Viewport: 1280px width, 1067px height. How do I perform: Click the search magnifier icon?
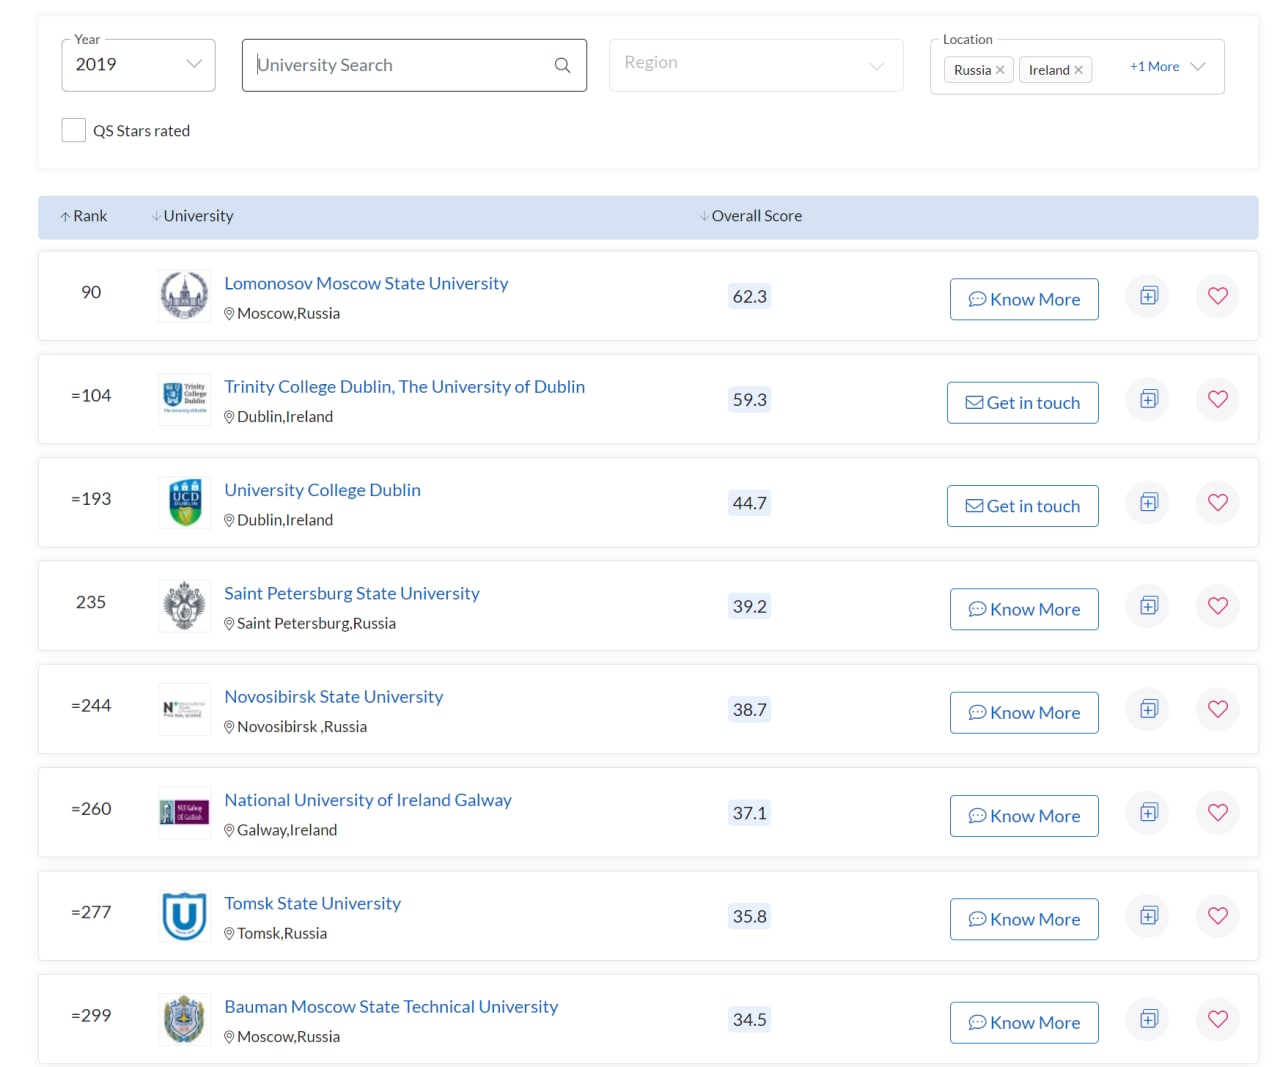[562, 65]
